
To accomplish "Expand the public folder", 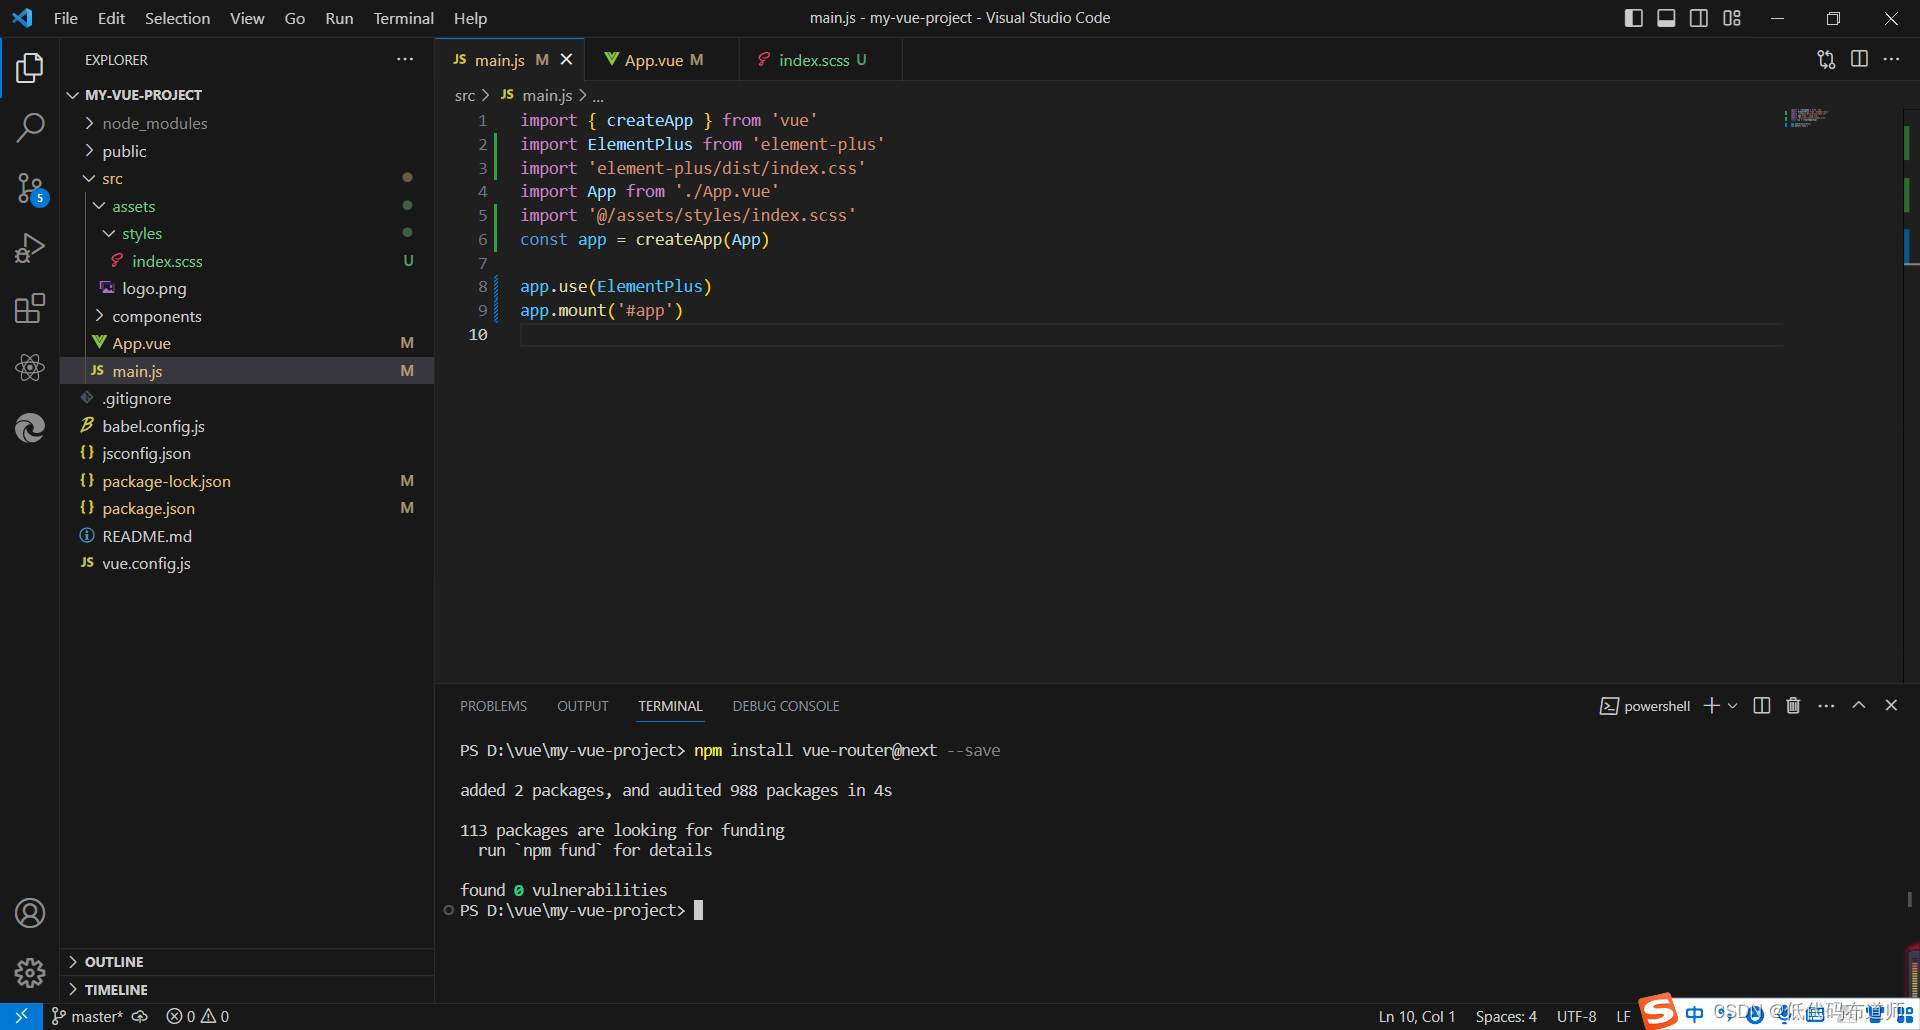I will 247,151.
